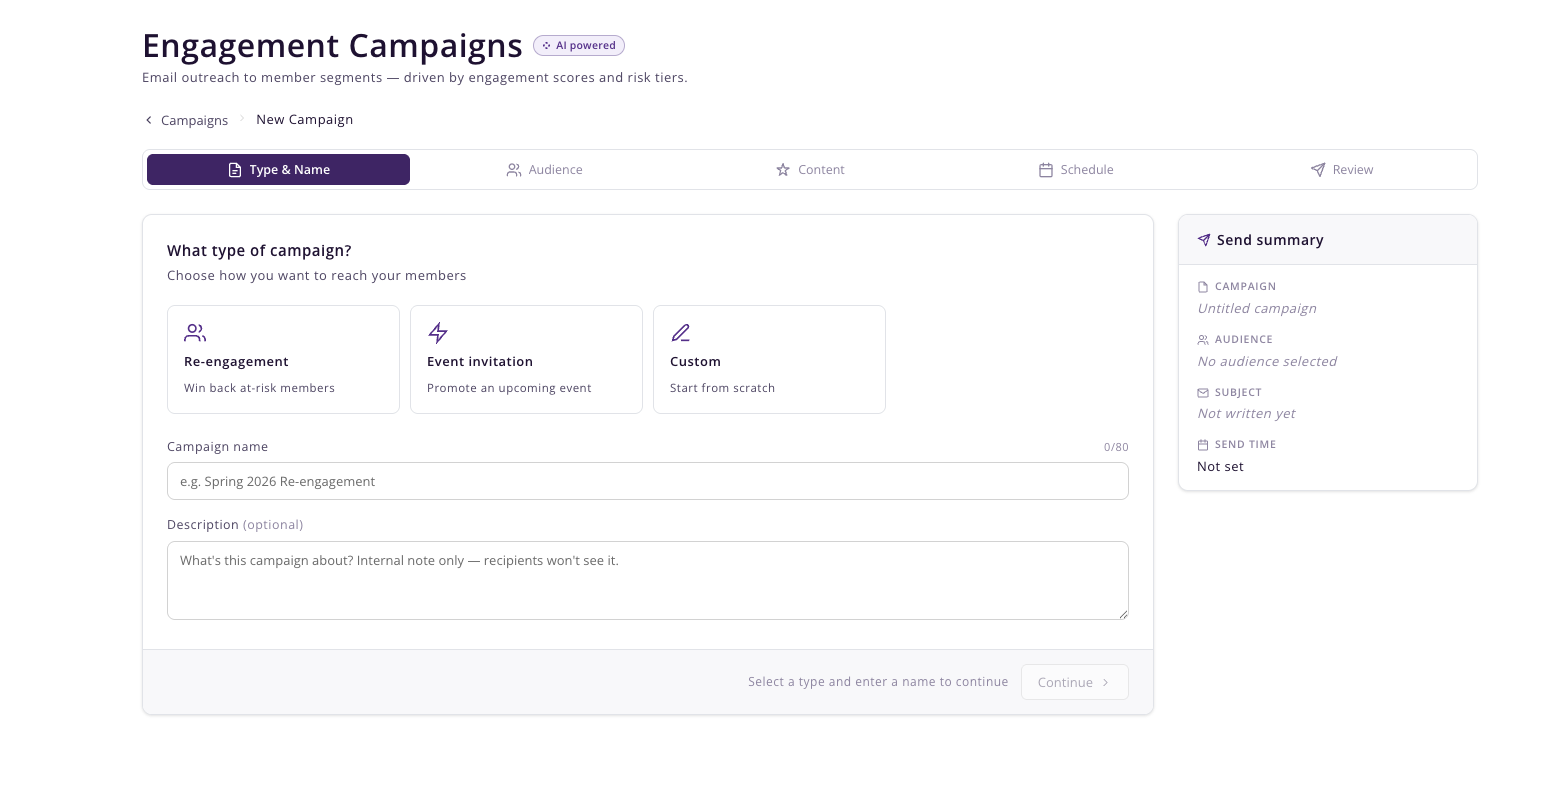Click the AI powered badge

pyautogui.click(x=579, y=45)
